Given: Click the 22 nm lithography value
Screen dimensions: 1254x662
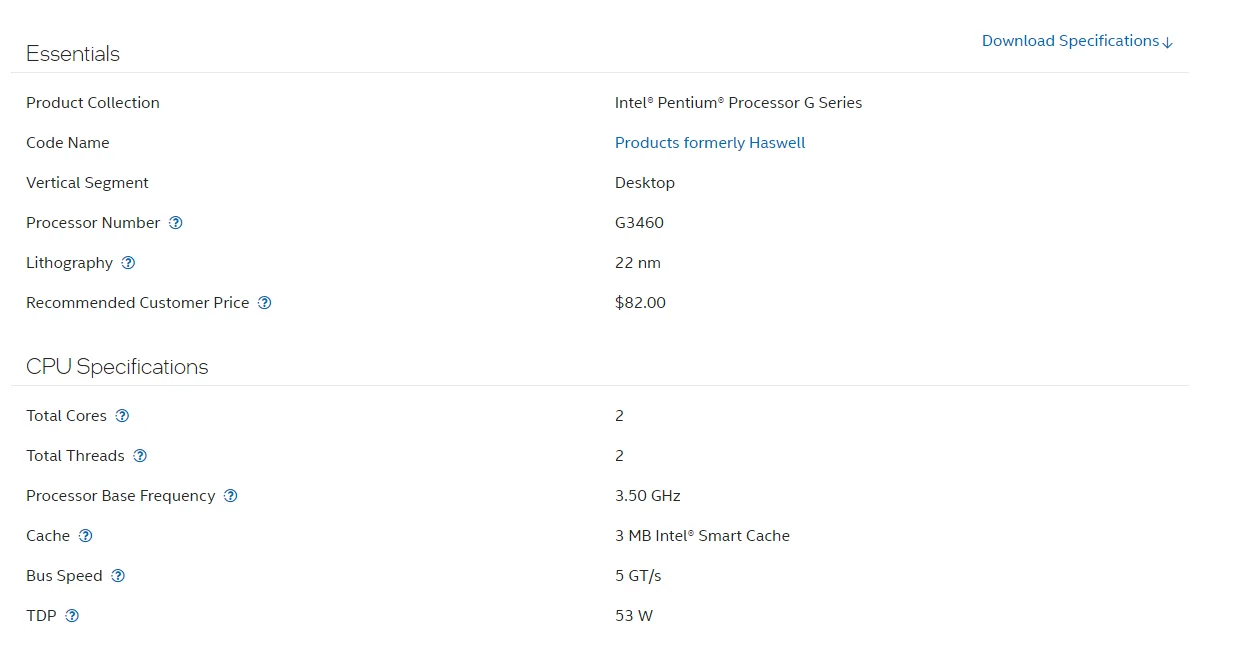Looking at the screenshot, I should tap(638, 263).
